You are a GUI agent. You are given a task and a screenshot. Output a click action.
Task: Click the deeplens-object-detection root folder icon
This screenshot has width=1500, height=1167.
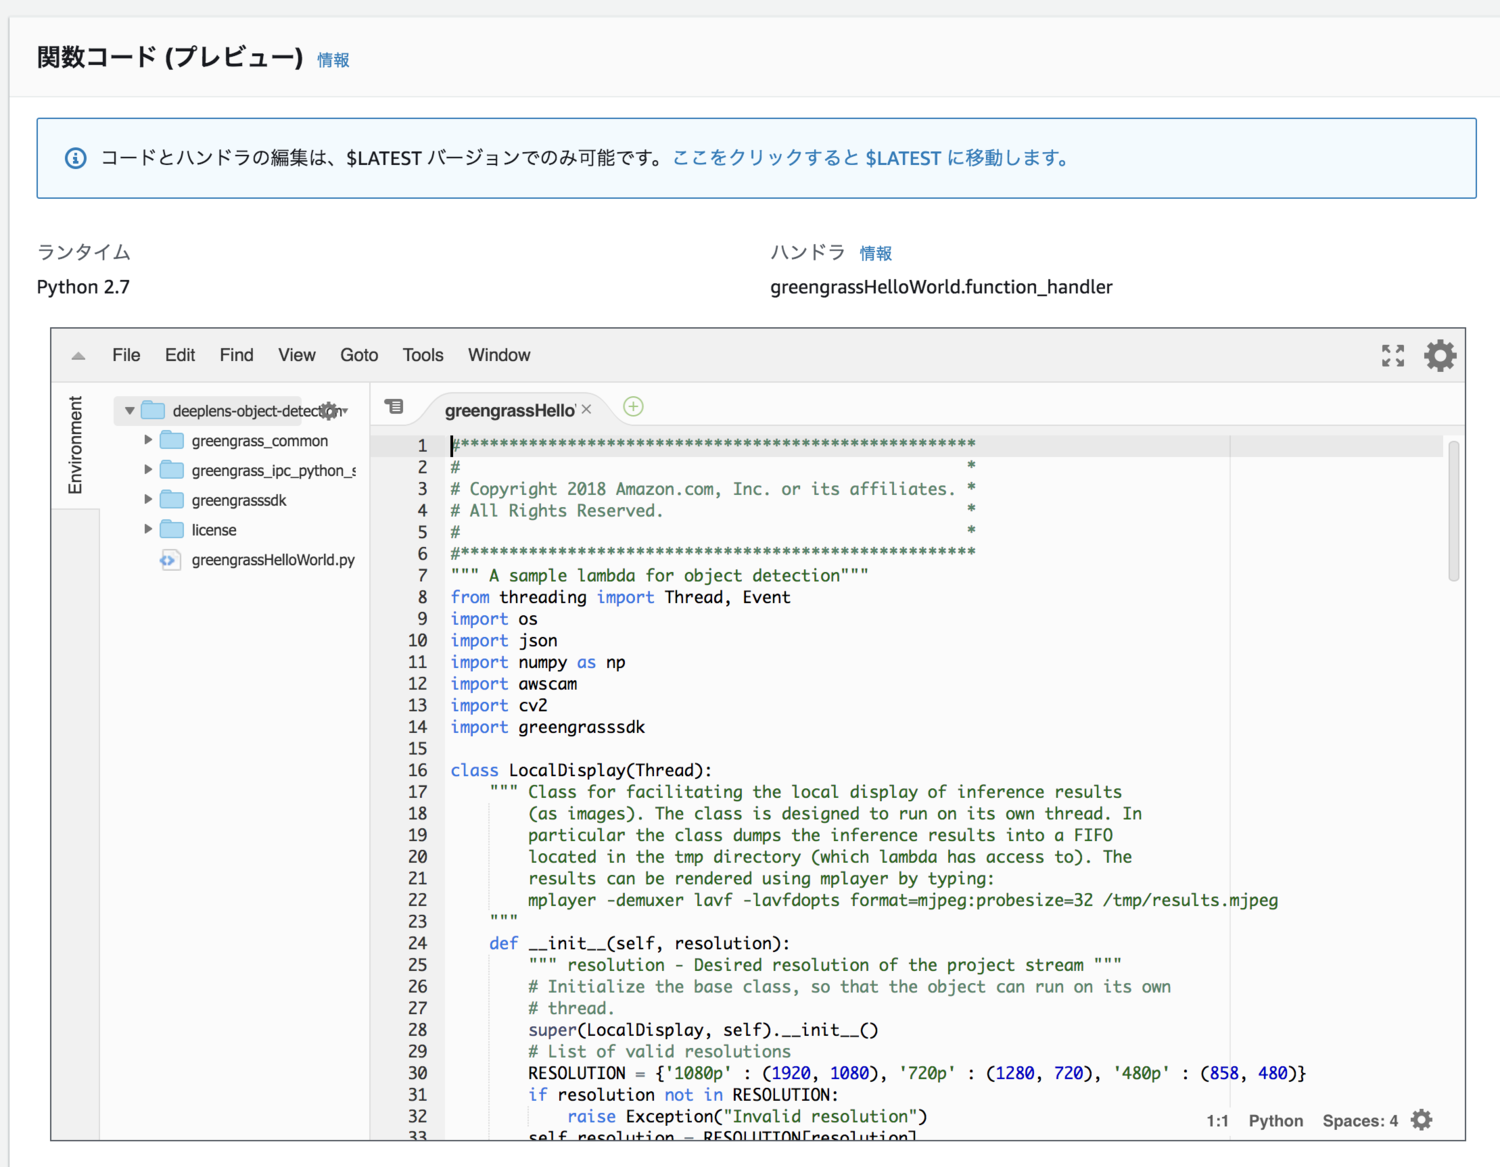point(153,410)
